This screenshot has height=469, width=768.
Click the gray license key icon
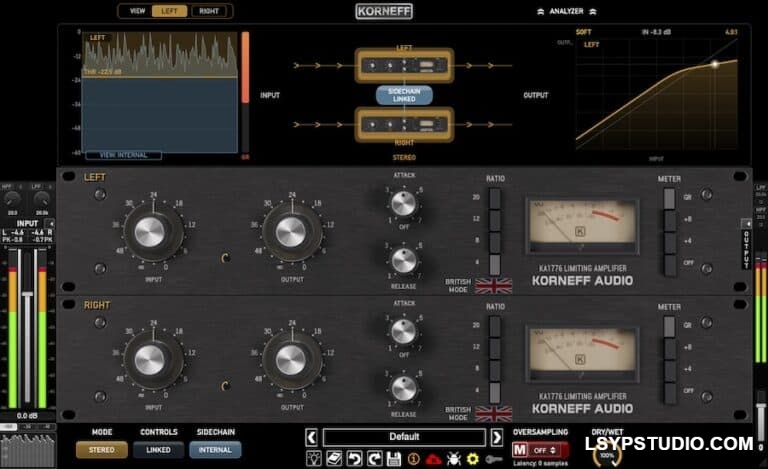494,459
